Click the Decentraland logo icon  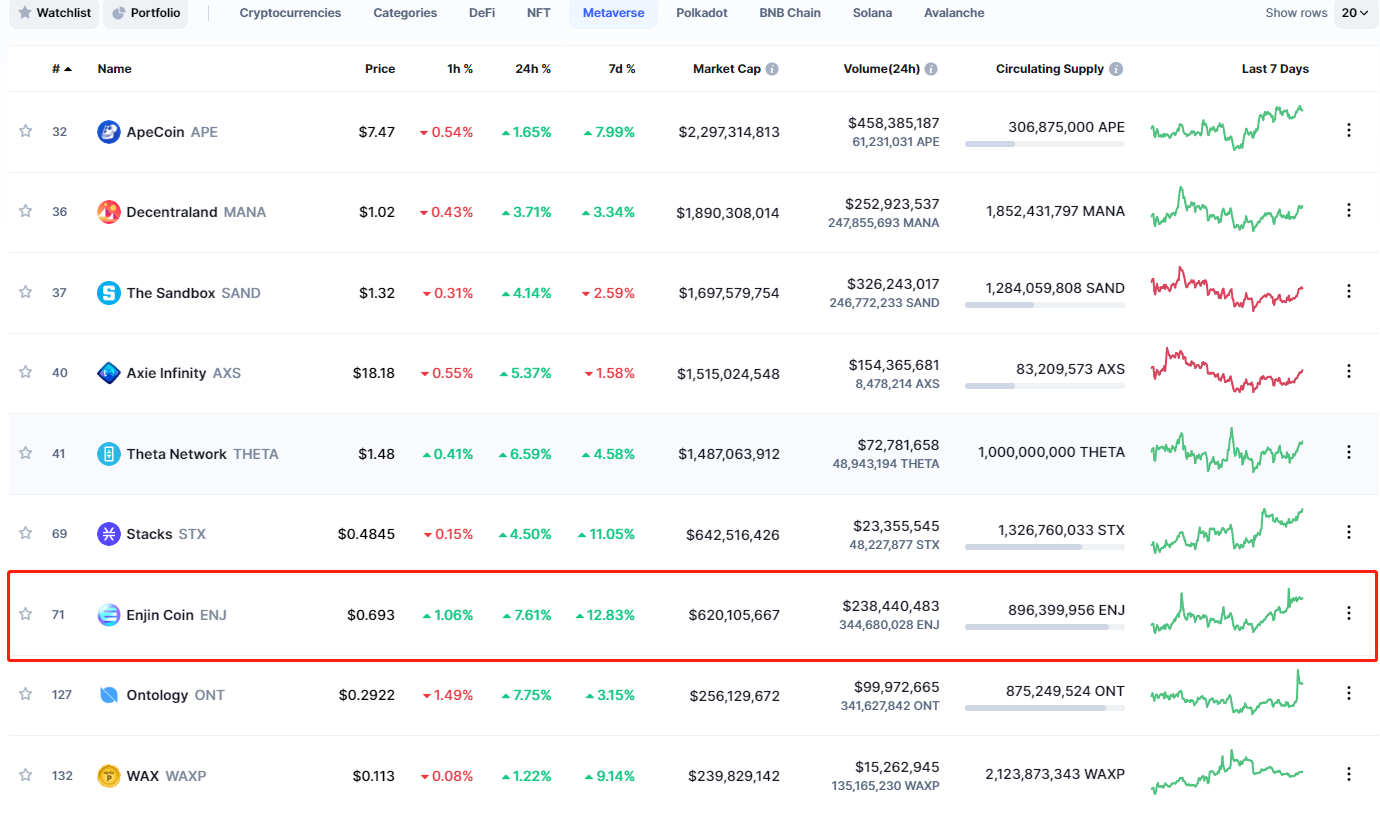pyautogui.click(x=109, y=212)
